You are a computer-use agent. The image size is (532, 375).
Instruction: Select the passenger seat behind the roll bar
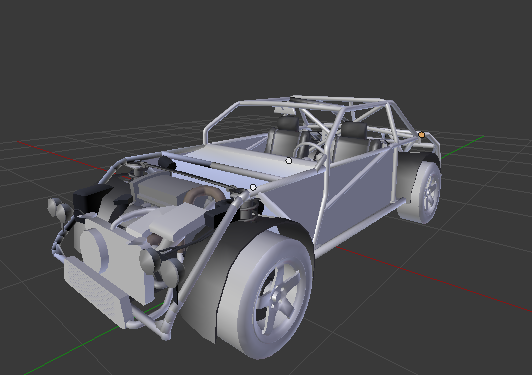point(284,136)
